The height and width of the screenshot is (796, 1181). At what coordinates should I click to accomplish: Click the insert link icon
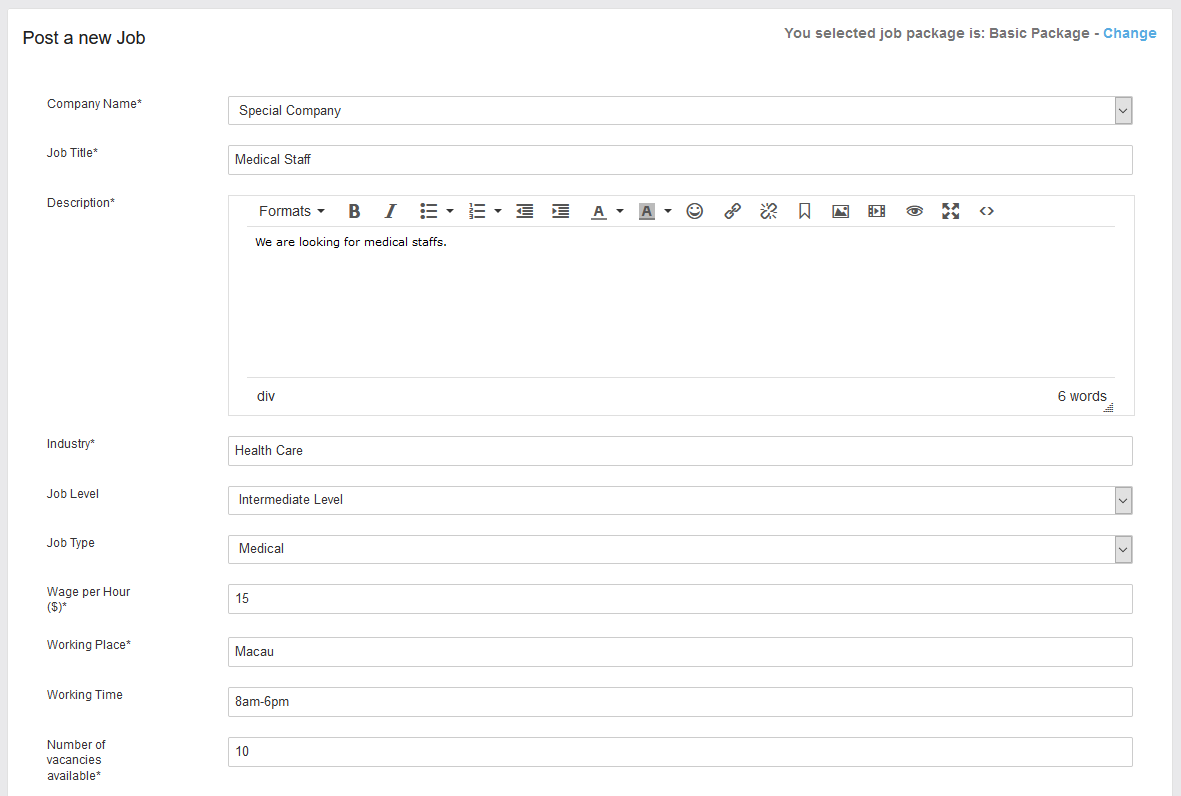[x=732, y=211]
